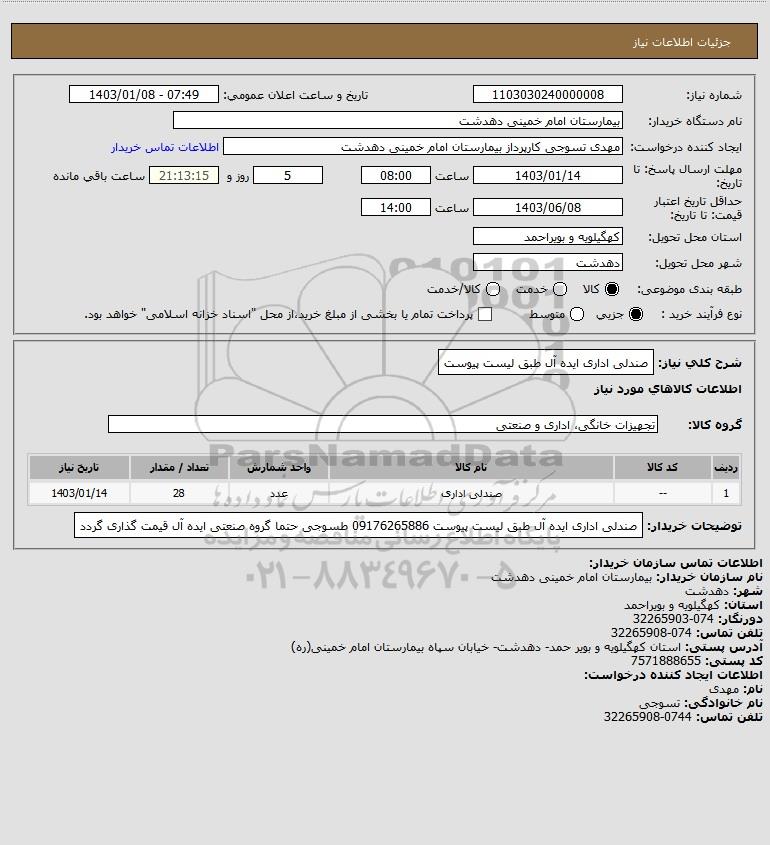Image resolution: width=770 pixels, height=845 pixels.
Task: Click the unit cell عدد
Action: point(279,493)
